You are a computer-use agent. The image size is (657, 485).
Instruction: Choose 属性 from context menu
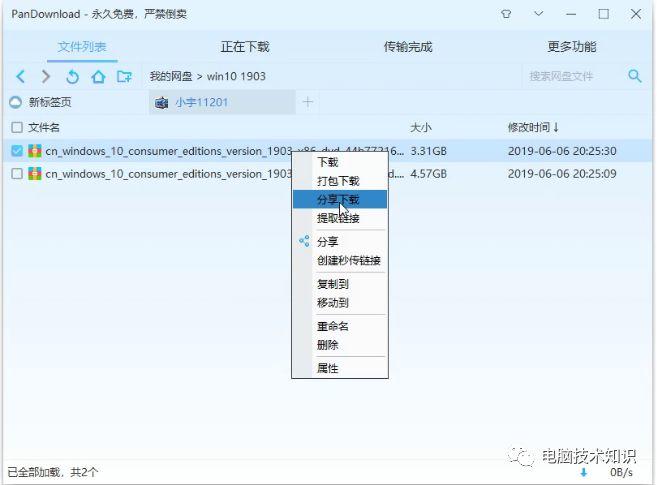pos(340,368)
